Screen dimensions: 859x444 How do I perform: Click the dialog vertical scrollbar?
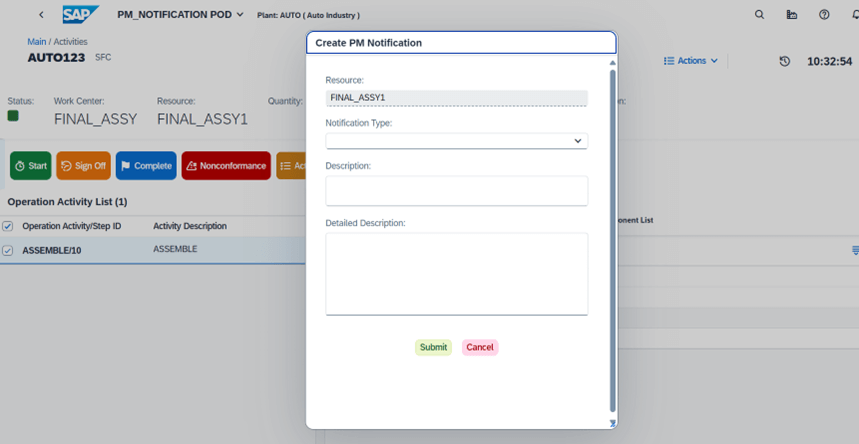pyautogui.click(x=612, y=240)
